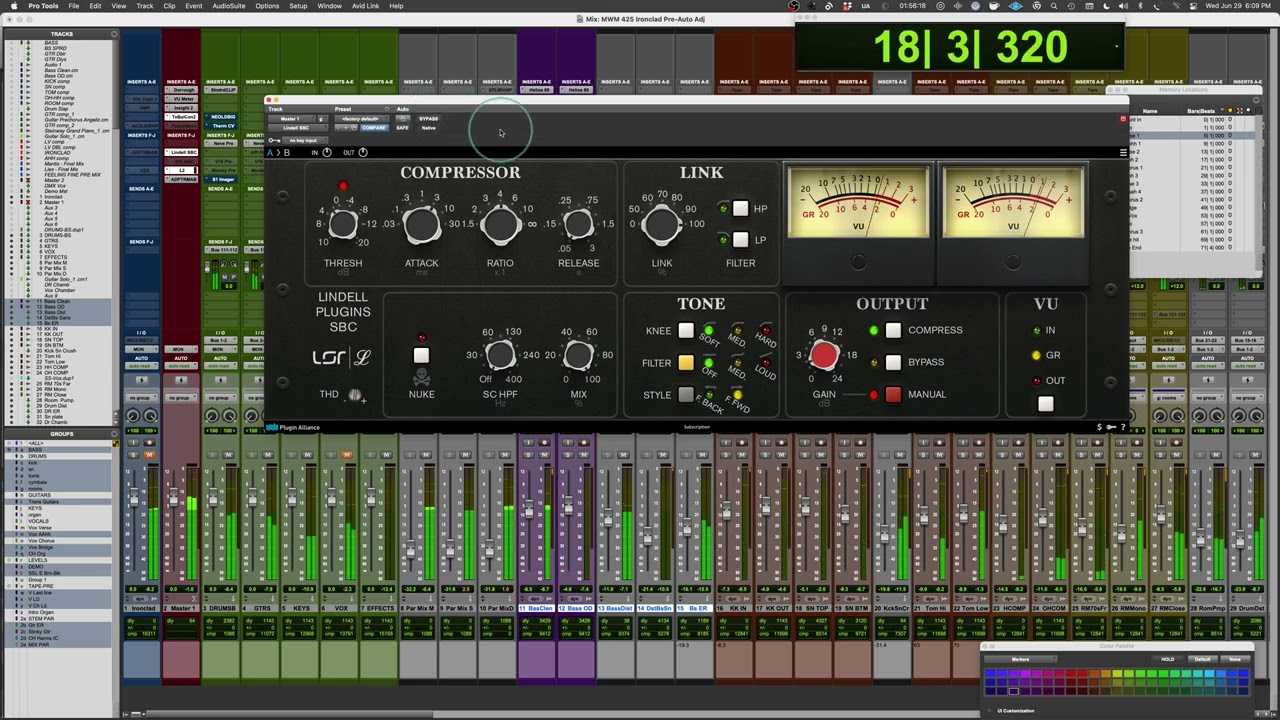Click the coffee cup icon in the menu bar
The height and width of the screenshot is (720, 1280).
pos(994,6)
